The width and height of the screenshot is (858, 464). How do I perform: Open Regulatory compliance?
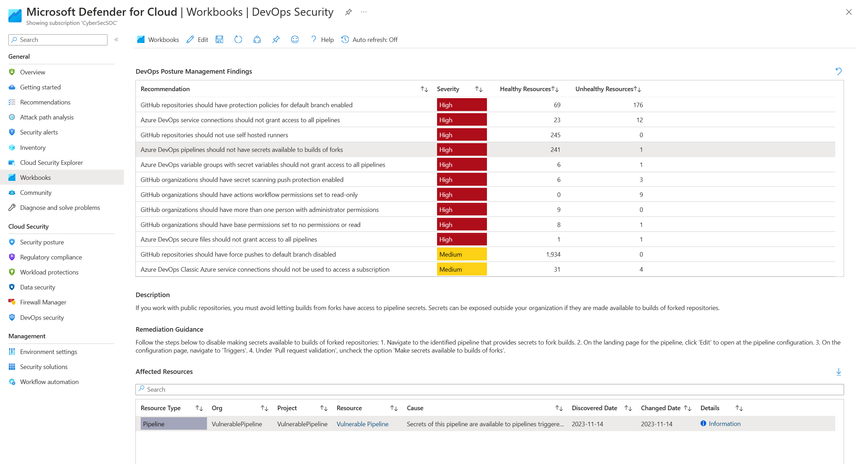coord(50,257)
